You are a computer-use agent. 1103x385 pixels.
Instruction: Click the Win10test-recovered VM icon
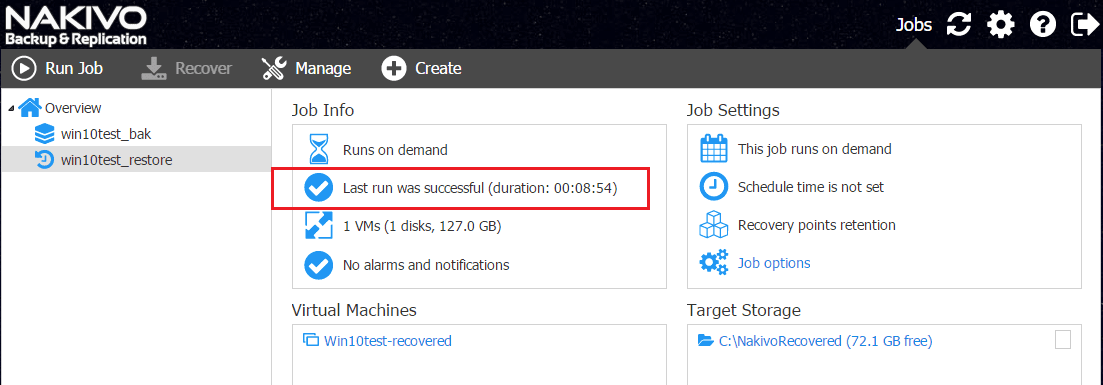(310, 341)
